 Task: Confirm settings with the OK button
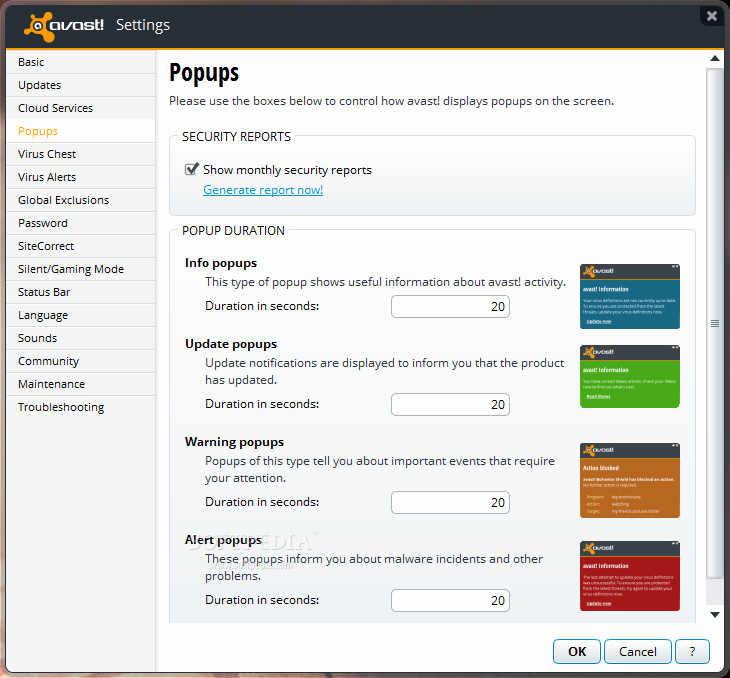coord(577,651)
